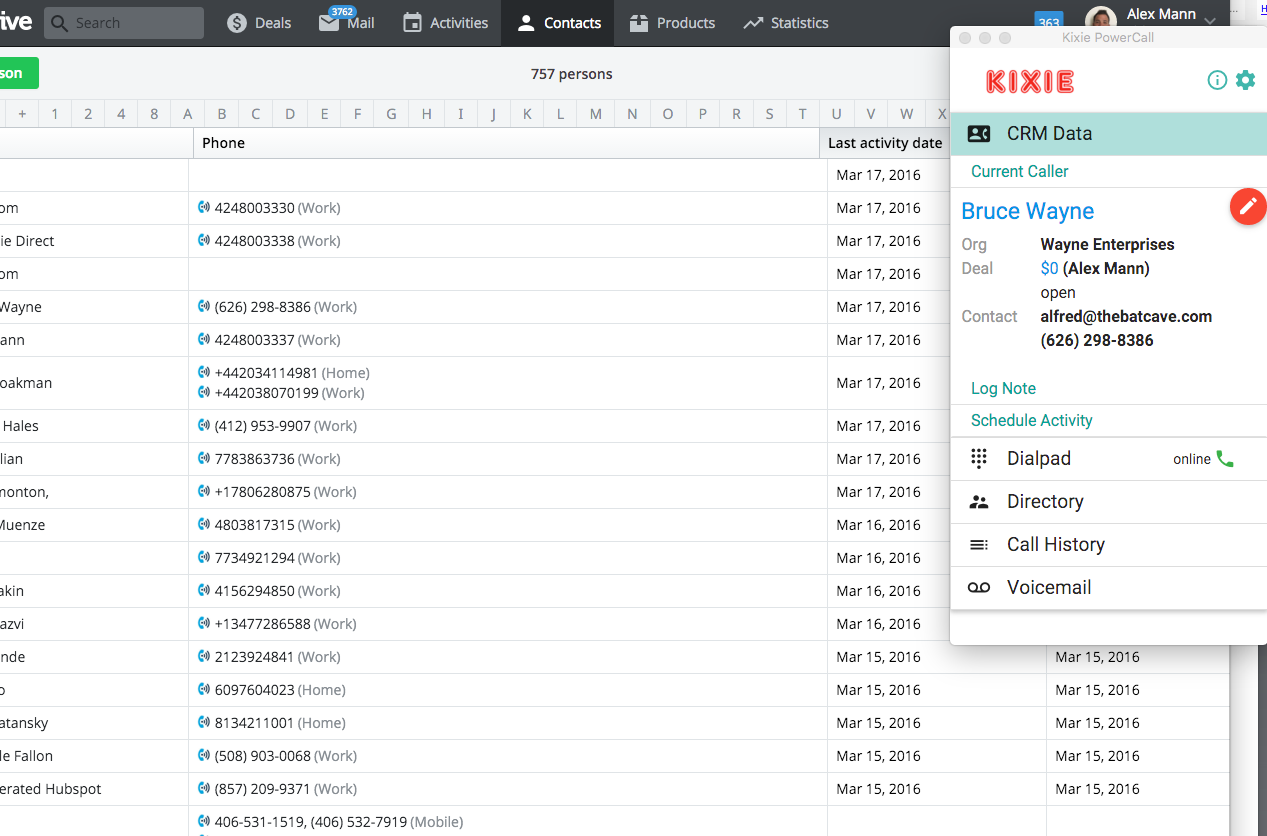
Task: Click call icon next to +442038070199
Action: [x=204, y=393]
